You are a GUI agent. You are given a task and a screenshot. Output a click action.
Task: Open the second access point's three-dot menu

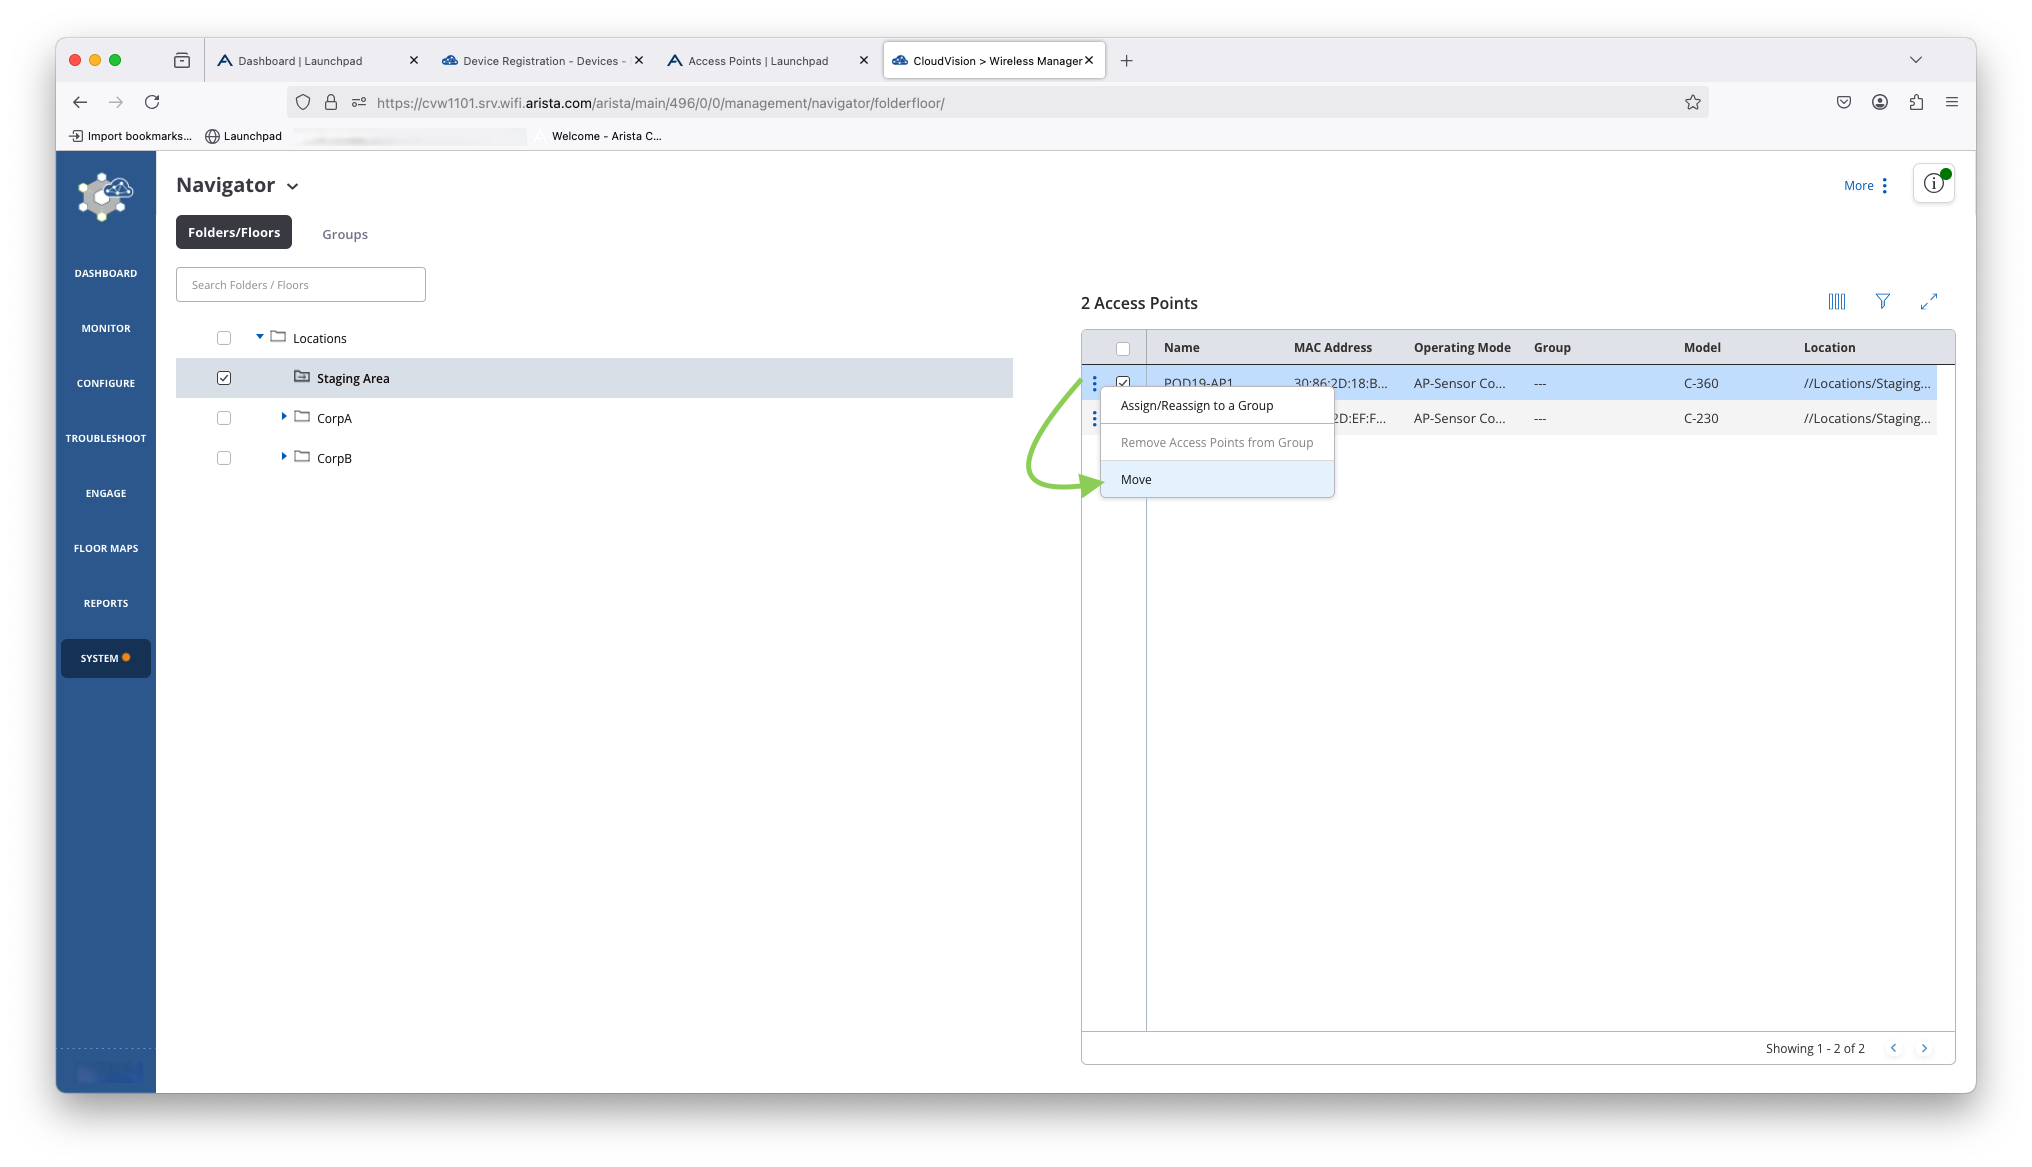click(x=1094, y=419)
